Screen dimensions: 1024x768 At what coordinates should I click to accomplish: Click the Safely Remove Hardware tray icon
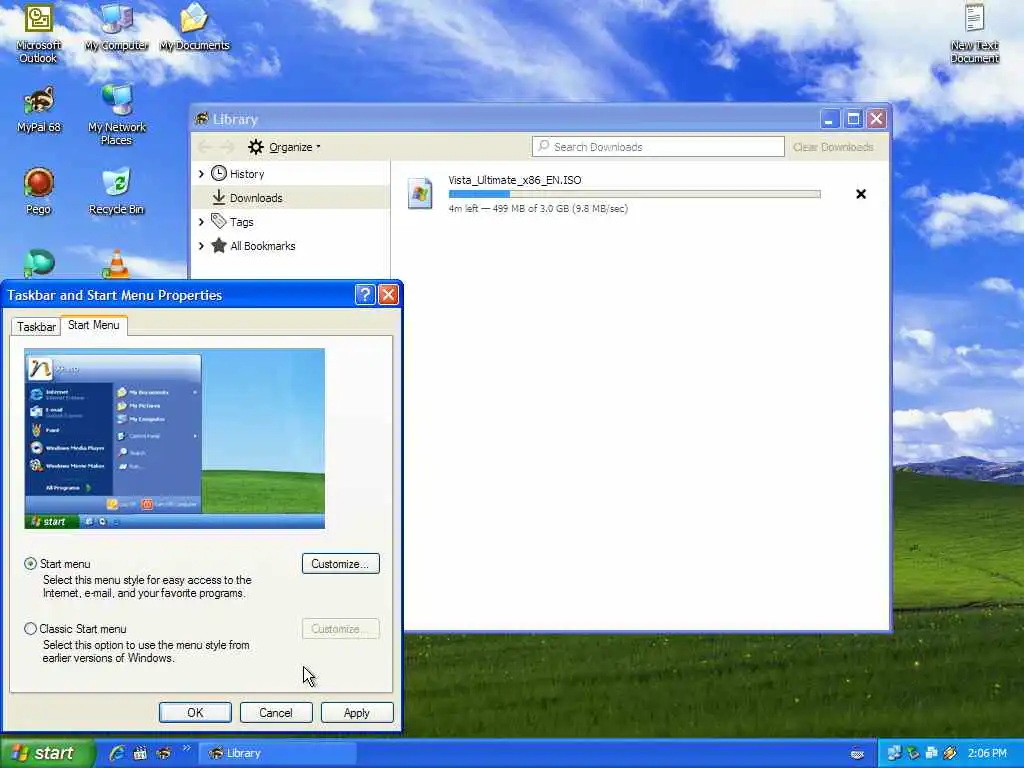pyautogui.click(x=913, y=753)
